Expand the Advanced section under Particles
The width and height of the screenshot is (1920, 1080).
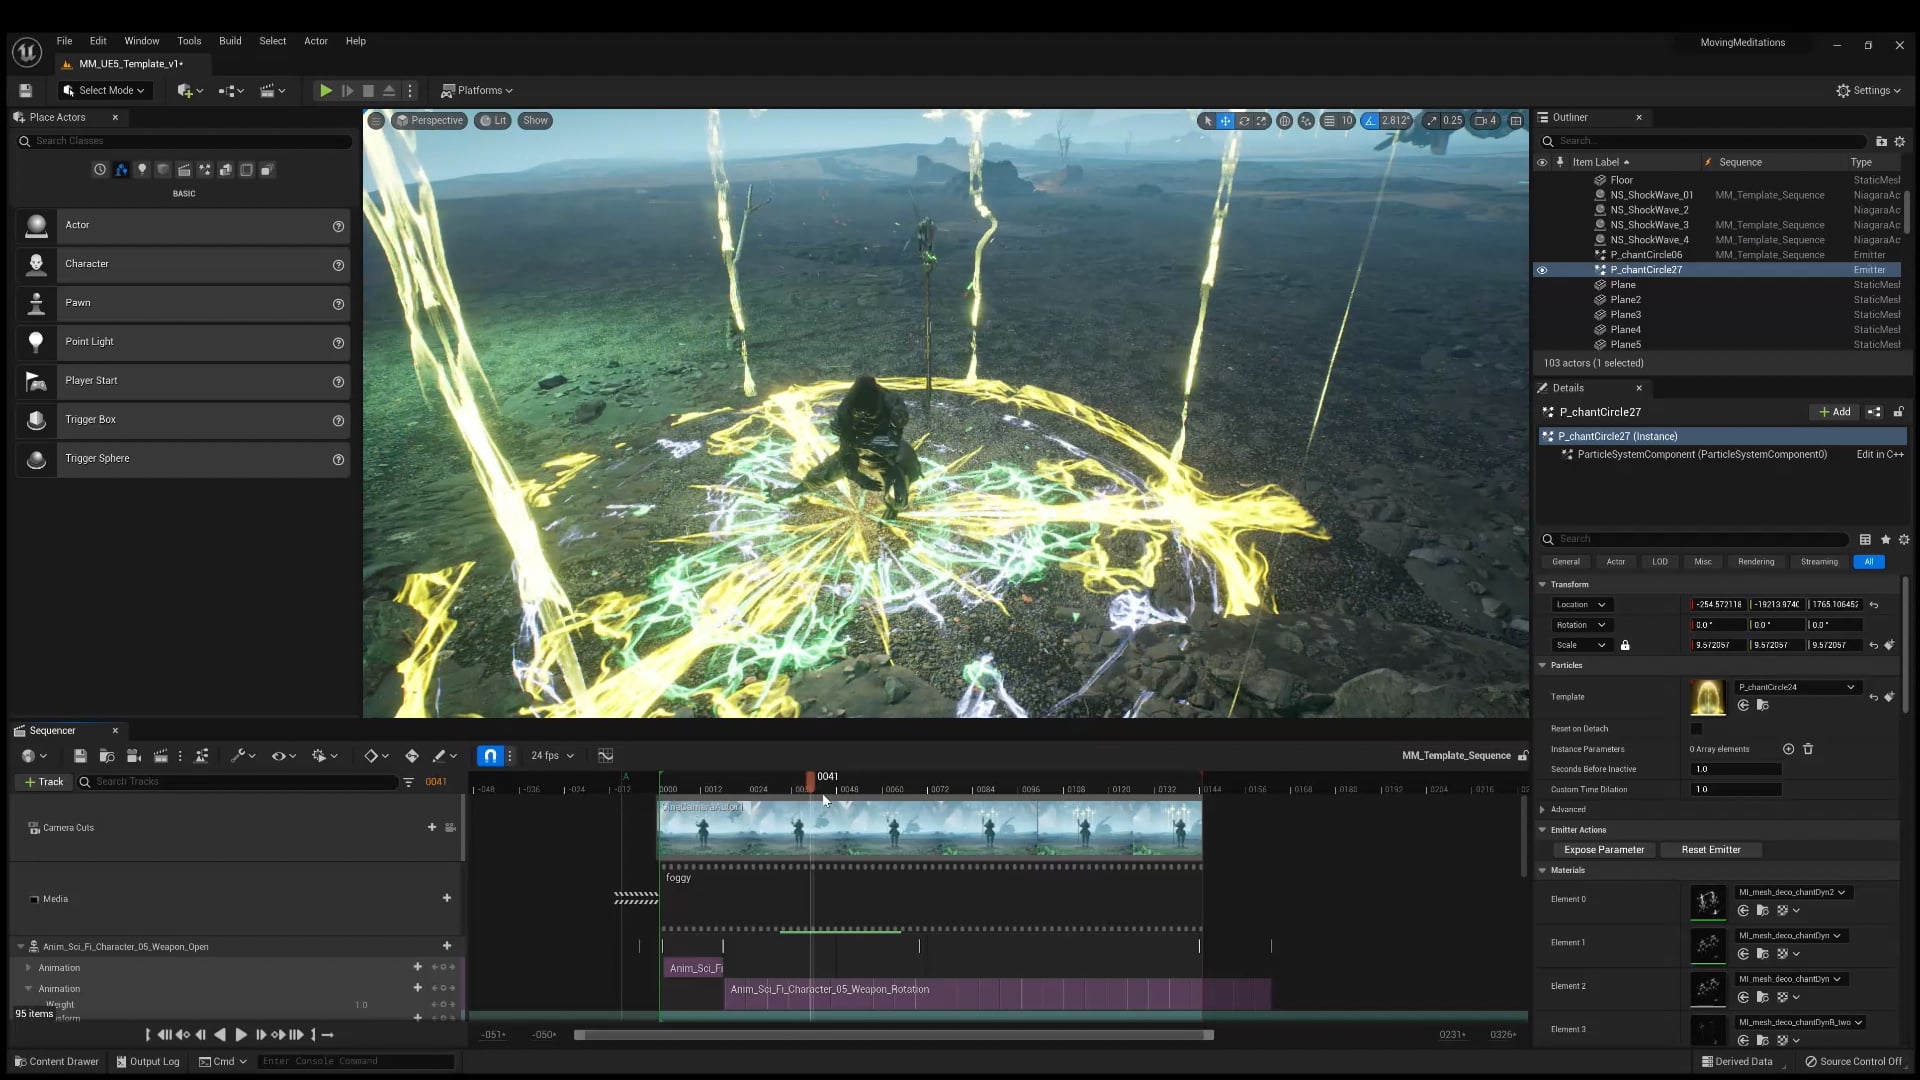[x=1542, y=810]
